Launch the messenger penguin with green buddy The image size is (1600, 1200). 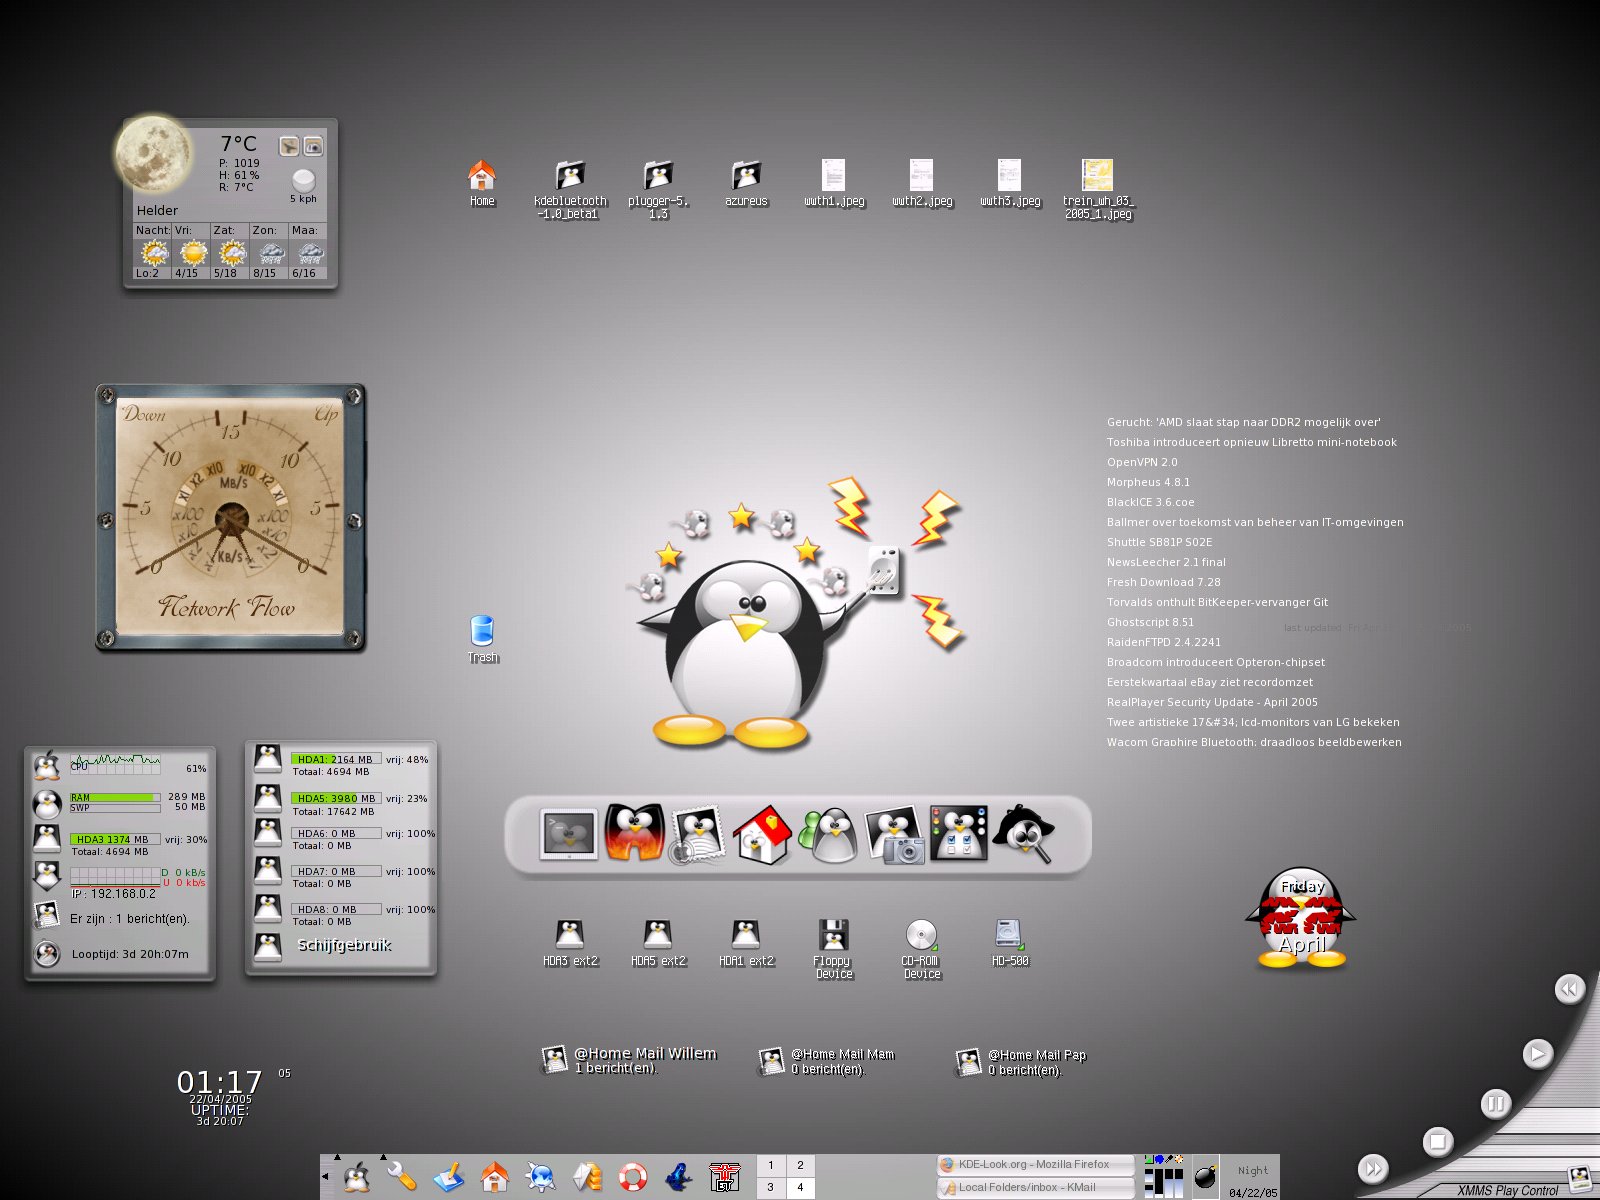pos(828,835)
